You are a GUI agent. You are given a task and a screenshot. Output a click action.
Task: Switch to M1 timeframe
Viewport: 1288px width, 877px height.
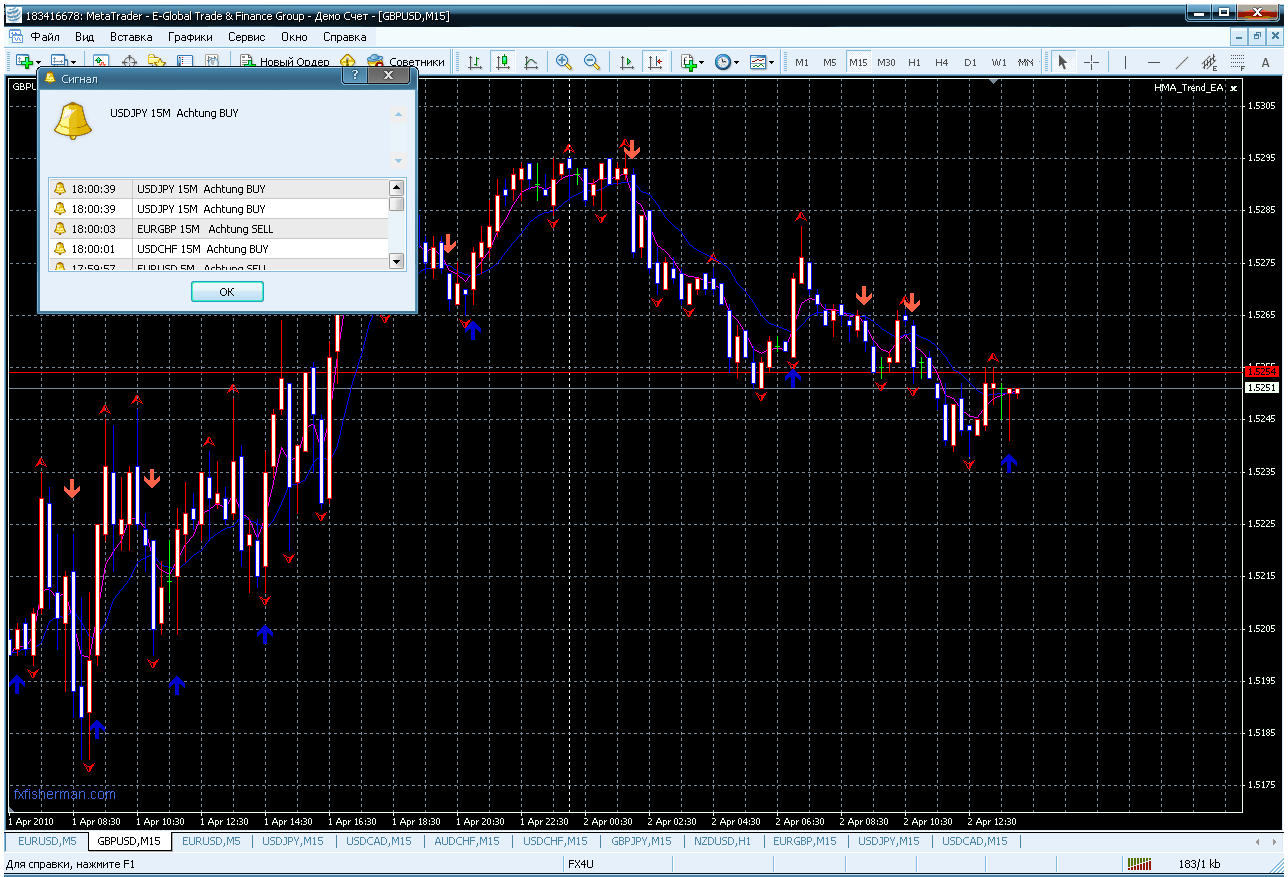point(802,62)
